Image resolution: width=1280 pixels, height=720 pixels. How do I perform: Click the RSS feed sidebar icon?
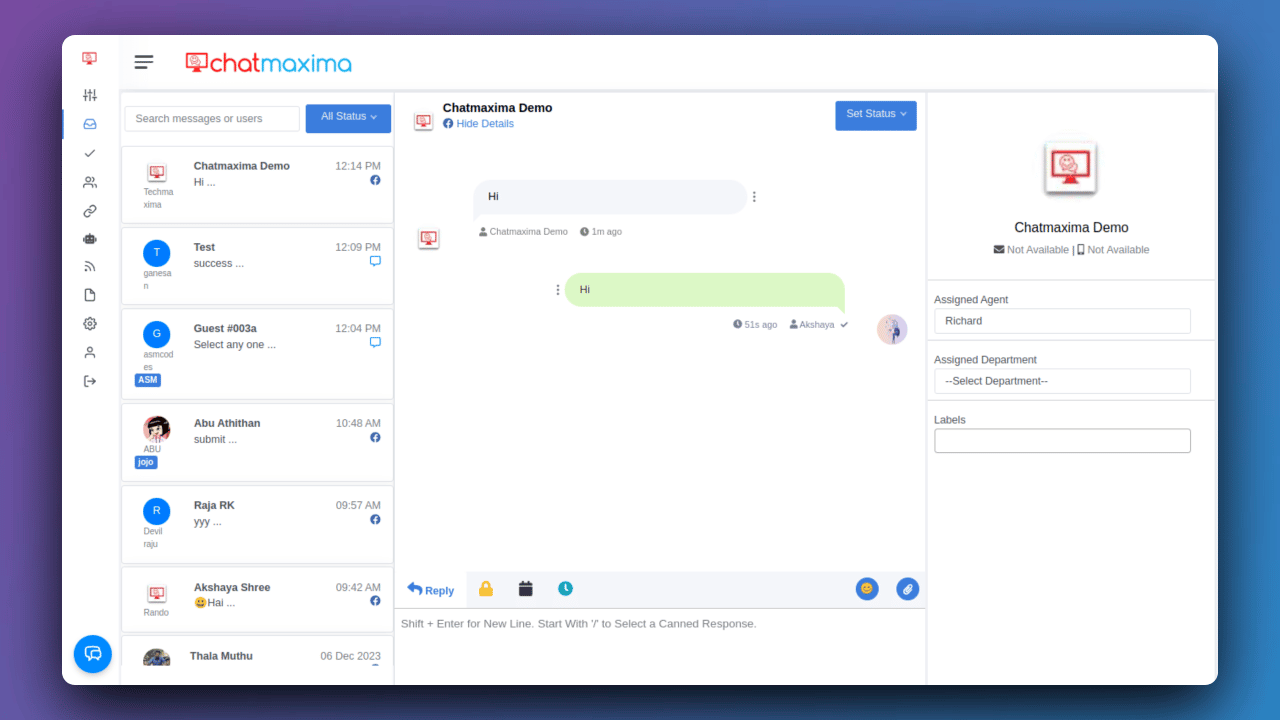[90, 267]
